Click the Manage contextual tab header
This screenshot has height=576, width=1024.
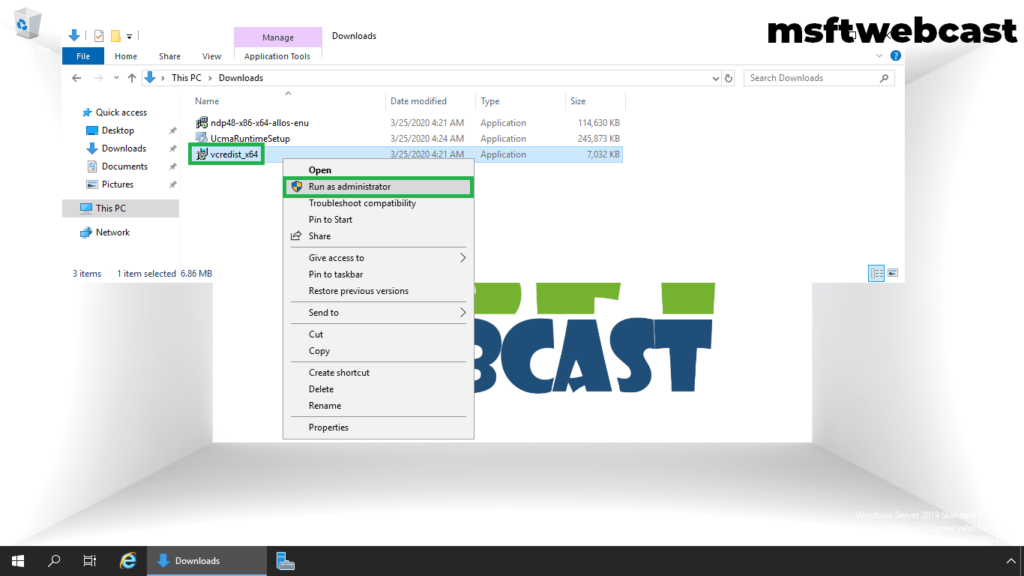tap(278, 37)
